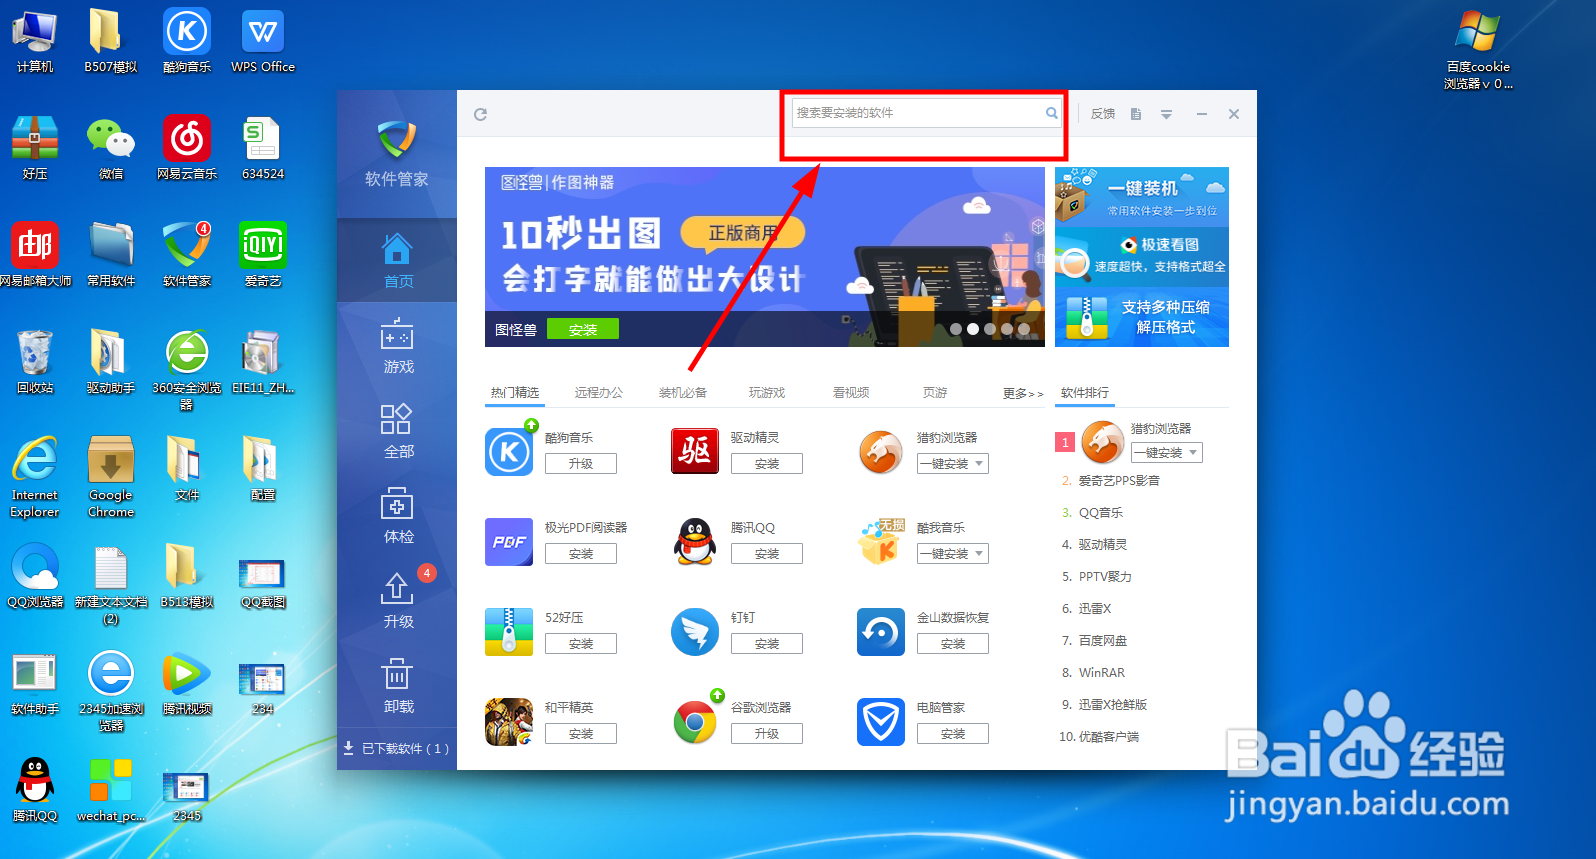Open the home tab icon in sidebar
The width and height of the screenshot is (1596, 859).
pyautogui.click(x=397, y=248)
